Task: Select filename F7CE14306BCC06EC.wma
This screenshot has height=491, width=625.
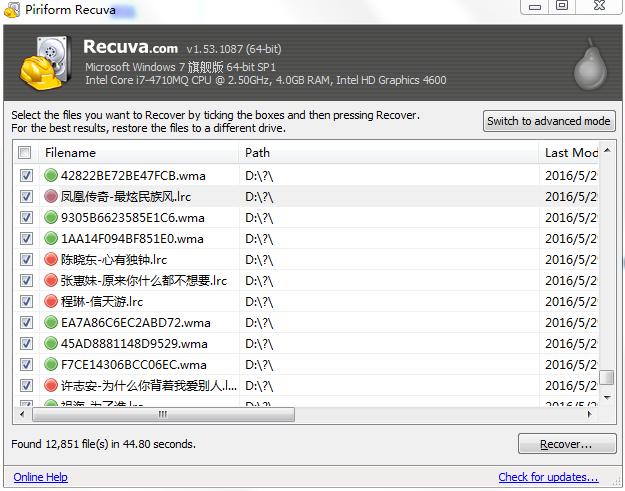Action: (134, 365)
